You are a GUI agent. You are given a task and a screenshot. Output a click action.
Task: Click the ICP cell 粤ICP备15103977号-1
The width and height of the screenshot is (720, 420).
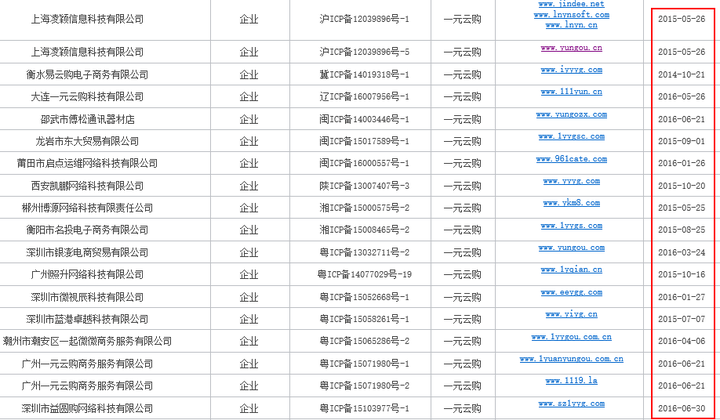point(364,408)
